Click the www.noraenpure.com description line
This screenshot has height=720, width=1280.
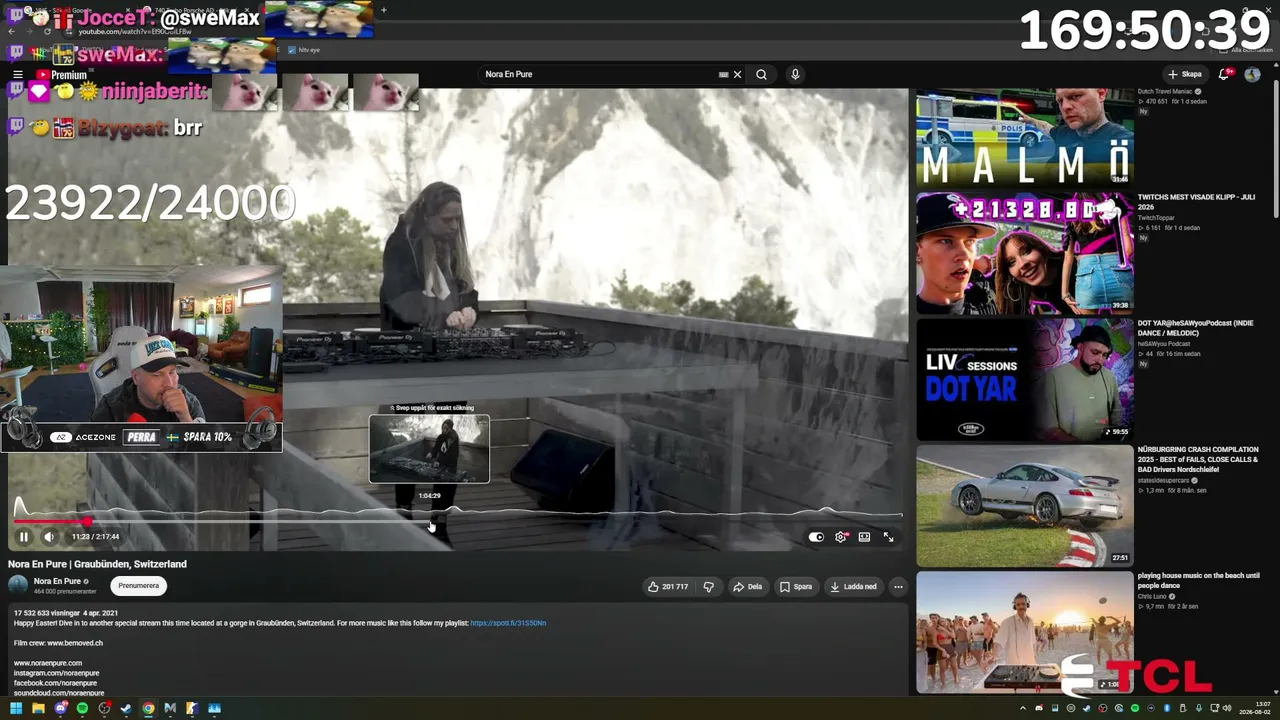point(48,663)
